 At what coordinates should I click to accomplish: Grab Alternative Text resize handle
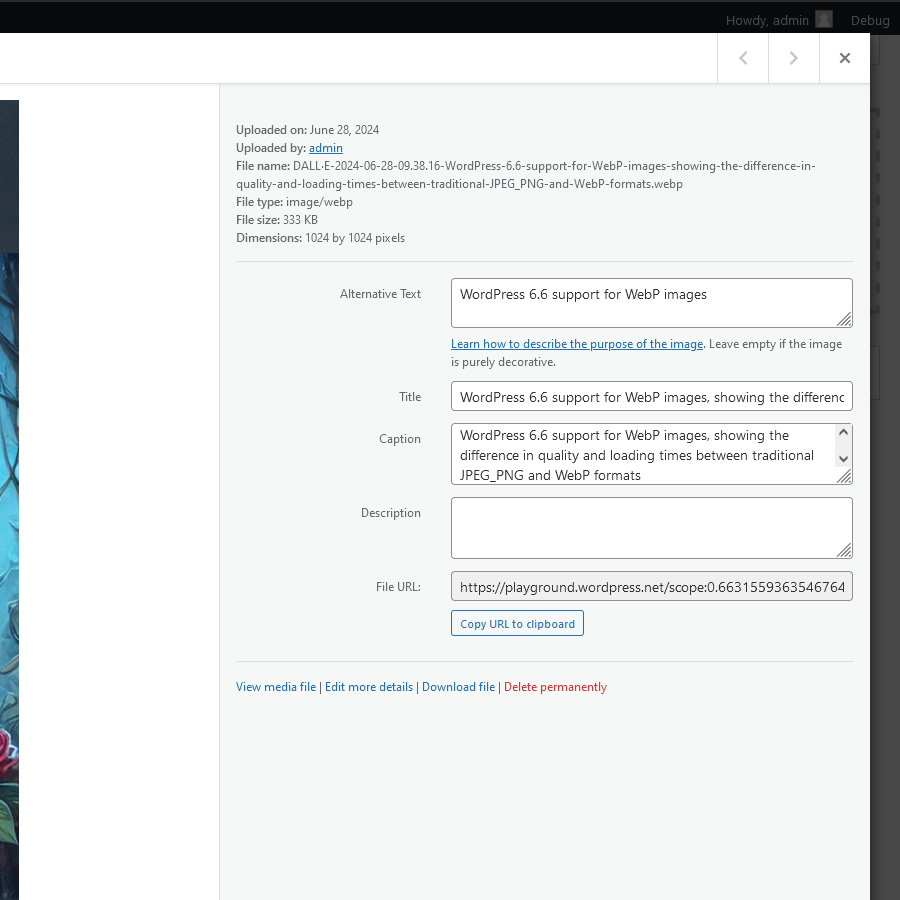click(x=844, y=319)
